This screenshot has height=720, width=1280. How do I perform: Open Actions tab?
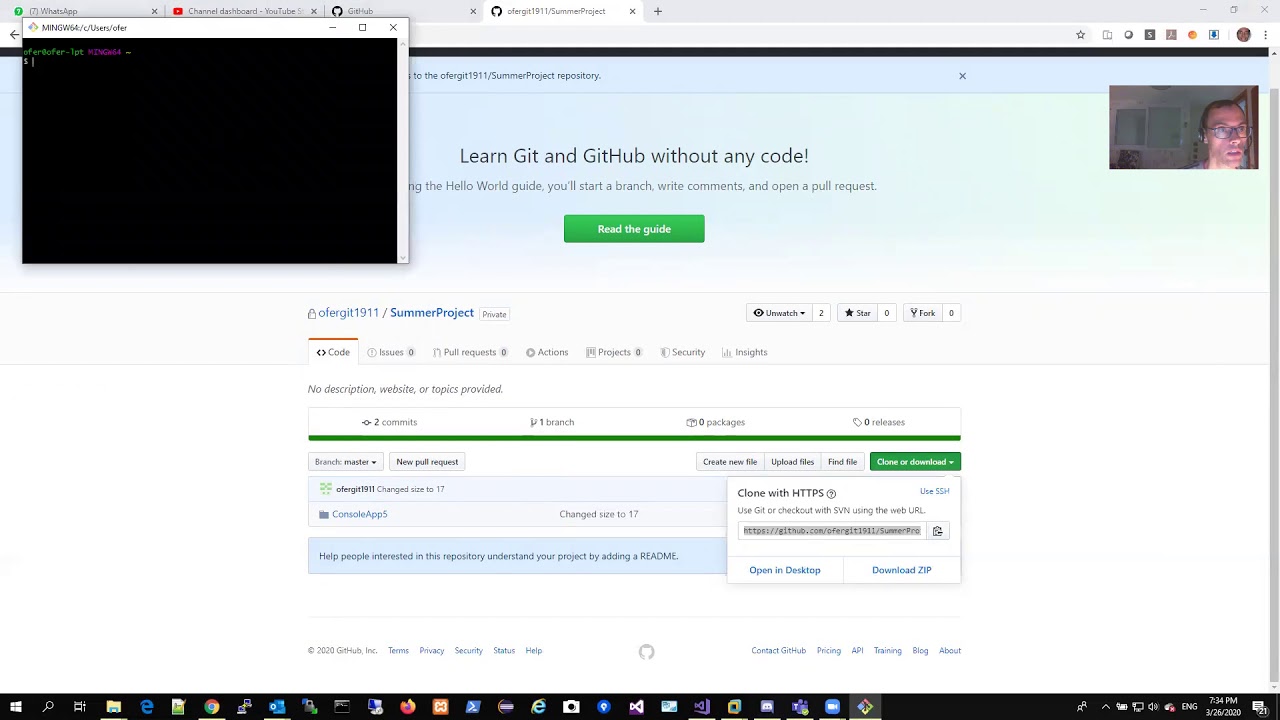coord(547,352)
